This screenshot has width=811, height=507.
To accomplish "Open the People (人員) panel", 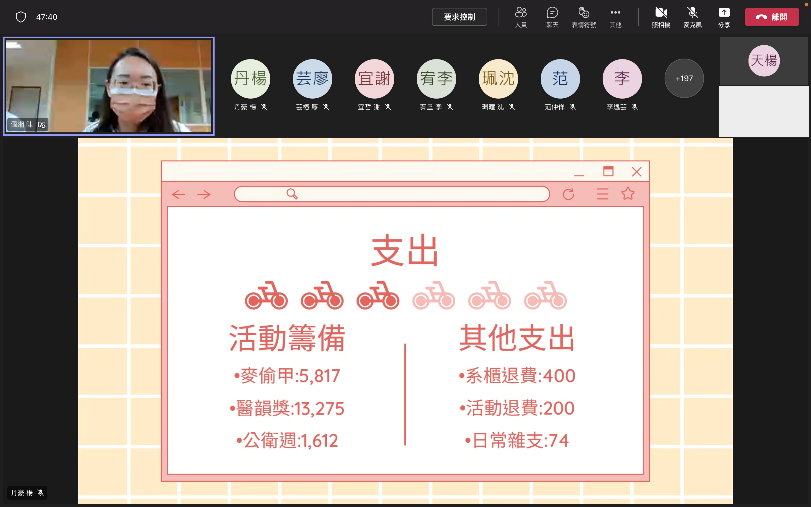I will [x=521, y=15].
